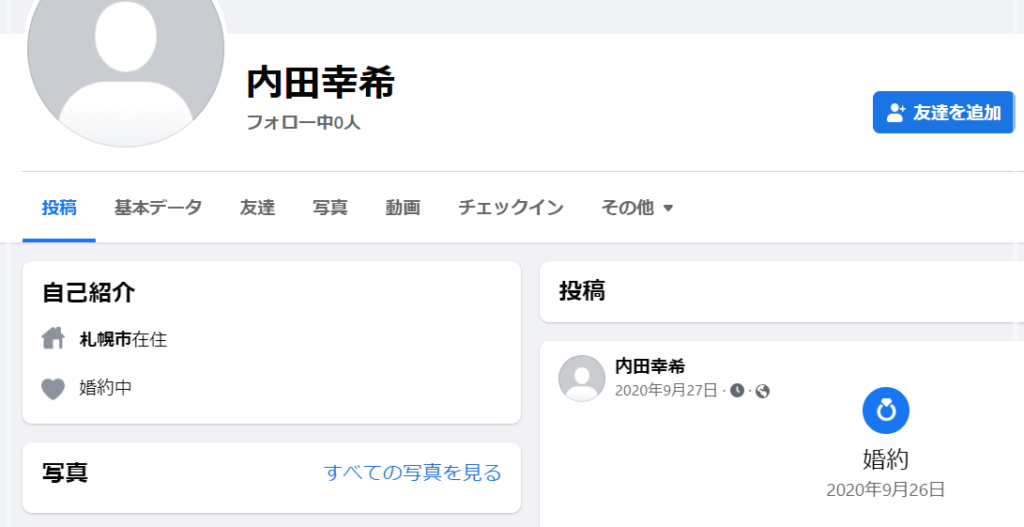Screen dimensions: 1024x527
Task: Switch to the 友達 tab
Action: [257, 208]
